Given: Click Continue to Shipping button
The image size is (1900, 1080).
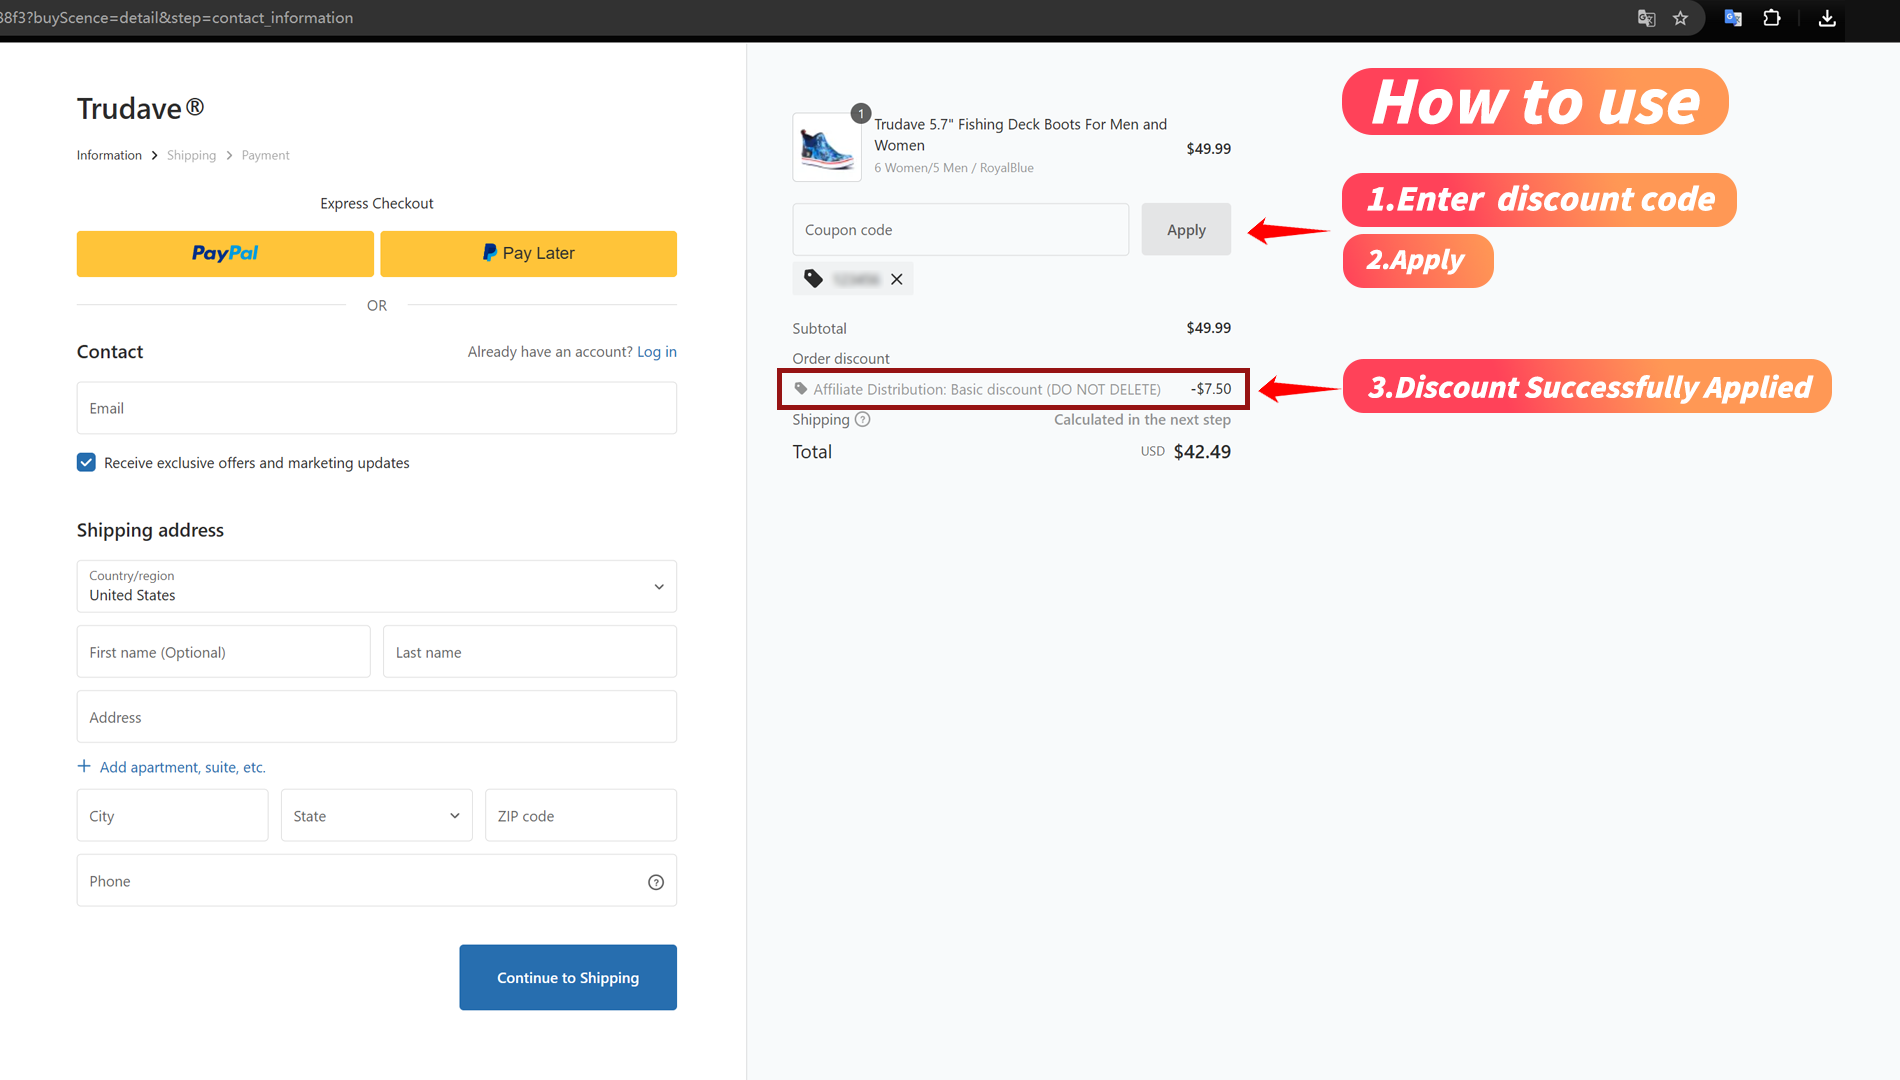Looking at the screenshot, I should (x=568, y=977).
